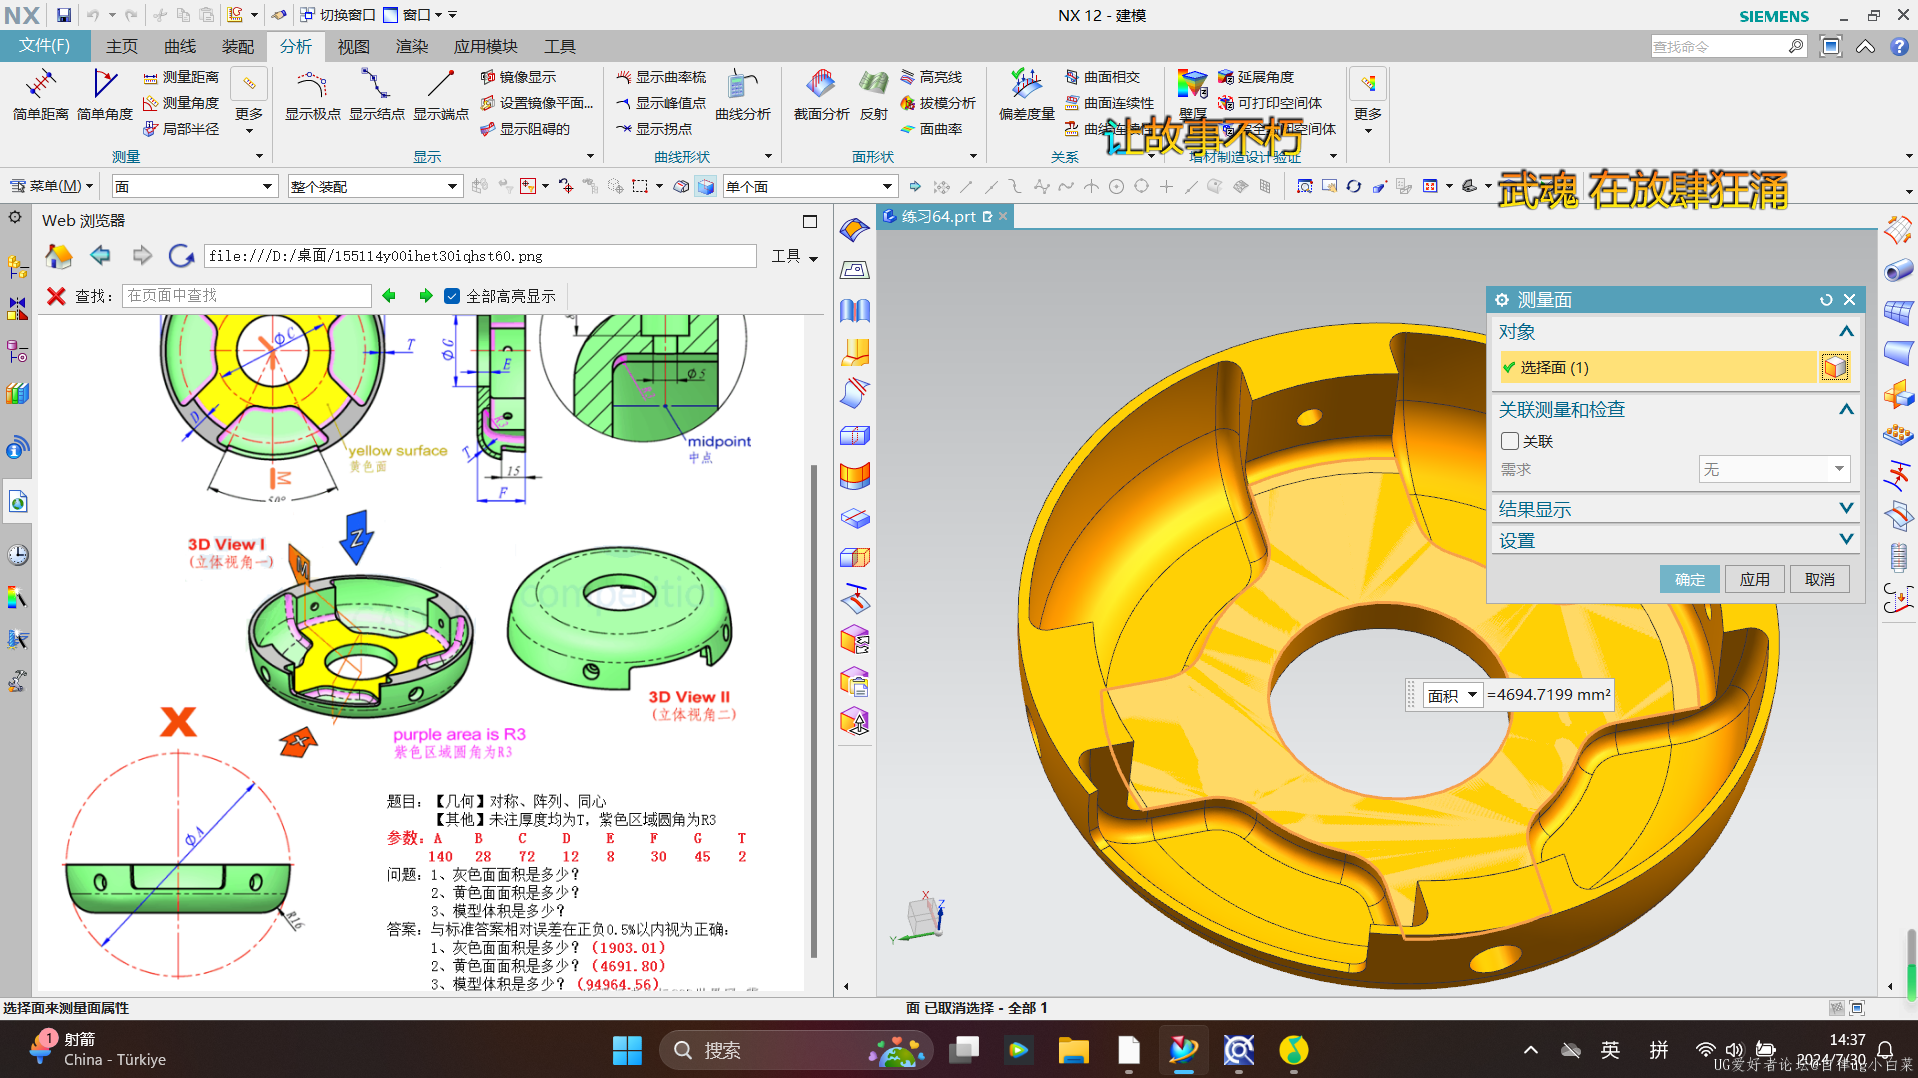The width and height of the screenshot is (1918, 1078).
Task: Switch to the 曲线 ribbon tab
Action: coord(180,47)
